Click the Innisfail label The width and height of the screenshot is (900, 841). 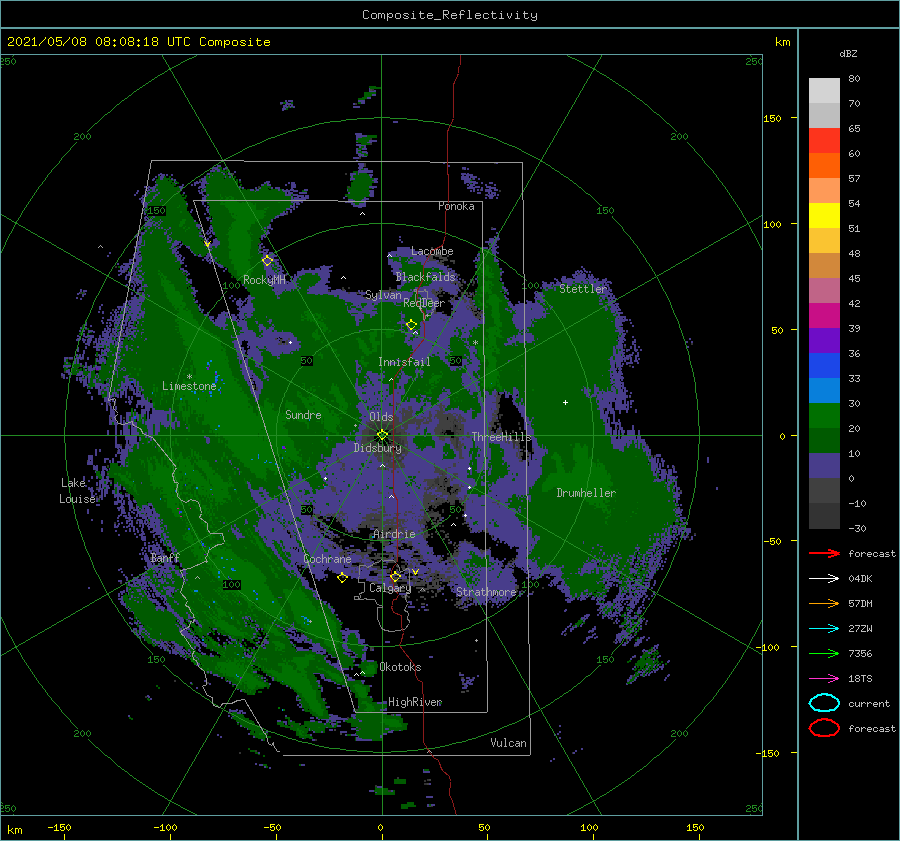404,362
